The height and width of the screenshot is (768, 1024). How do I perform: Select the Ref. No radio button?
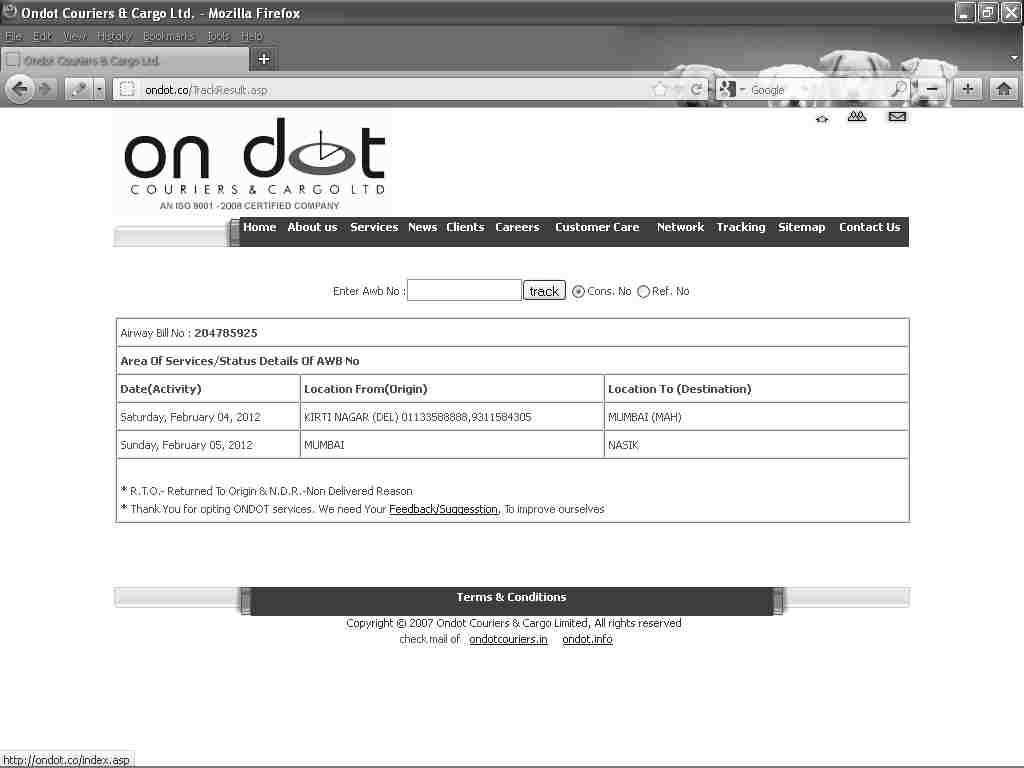(643, 292)
